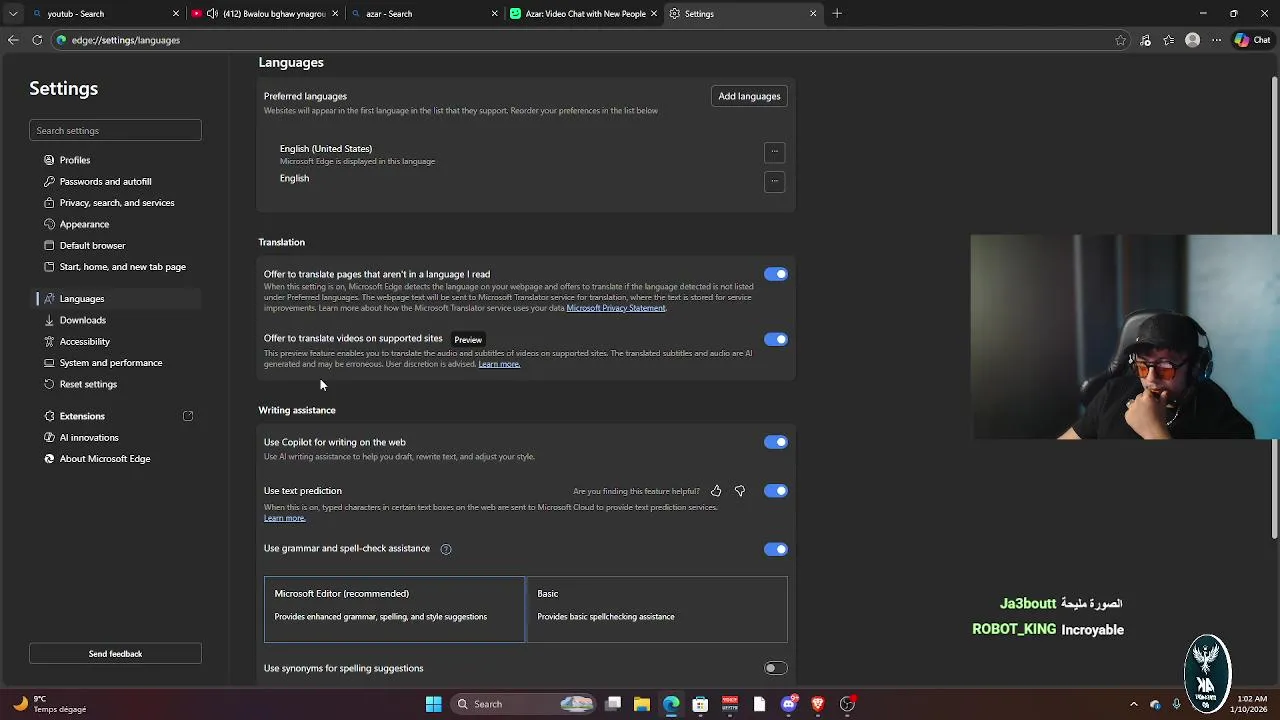
Task: Give thumbs up for text prediction feature
Action: (x=716, y=491)
